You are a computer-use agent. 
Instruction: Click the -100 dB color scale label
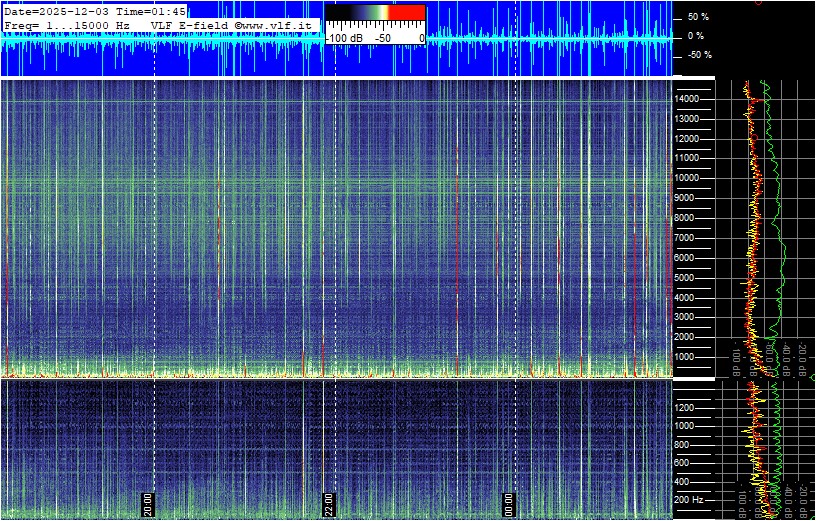coord(347,38)
